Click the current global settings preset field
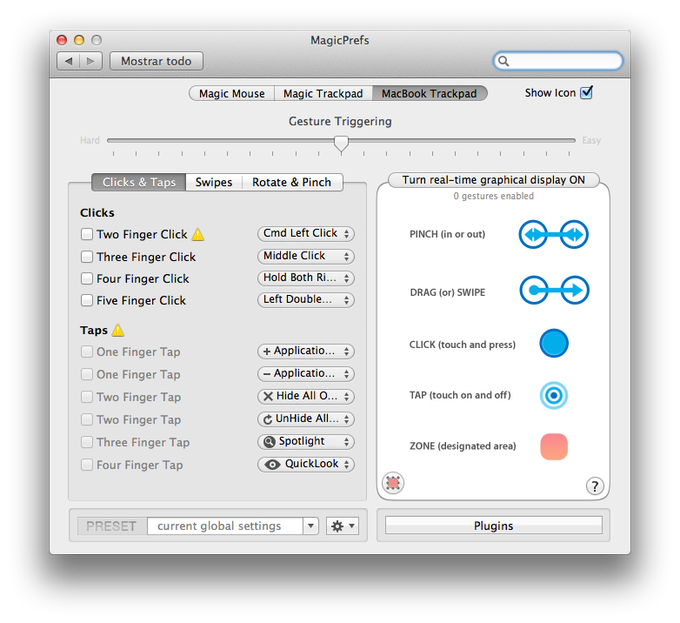 coord(225,526)
